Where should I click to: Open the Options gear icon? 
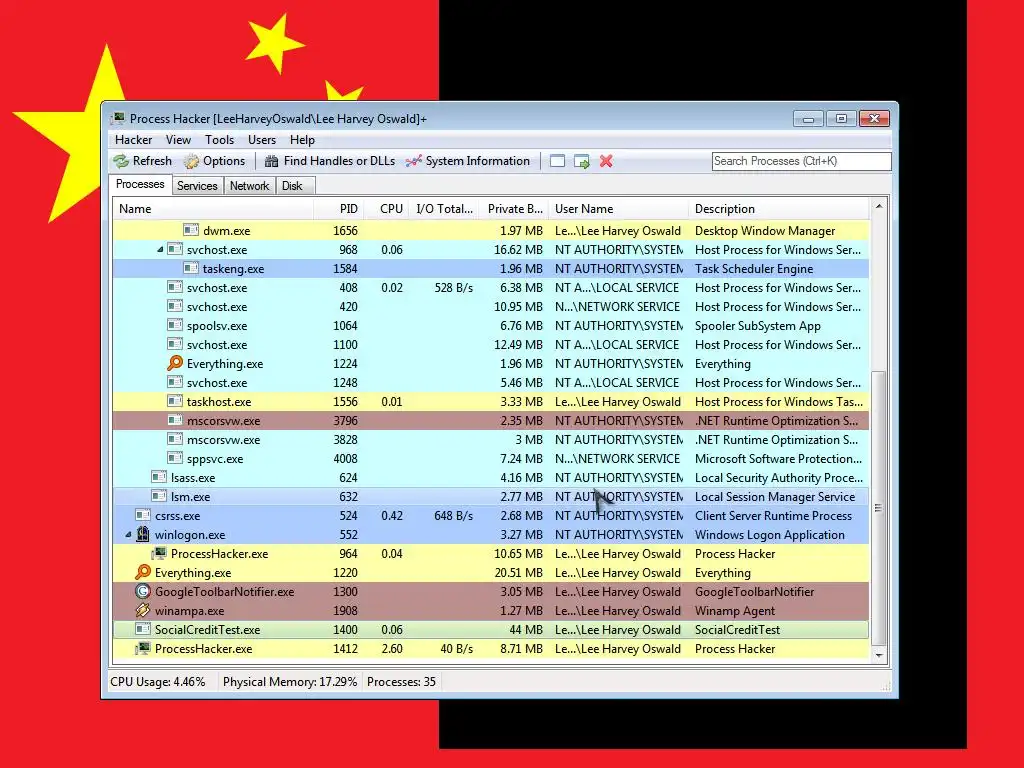coord(191,161)
